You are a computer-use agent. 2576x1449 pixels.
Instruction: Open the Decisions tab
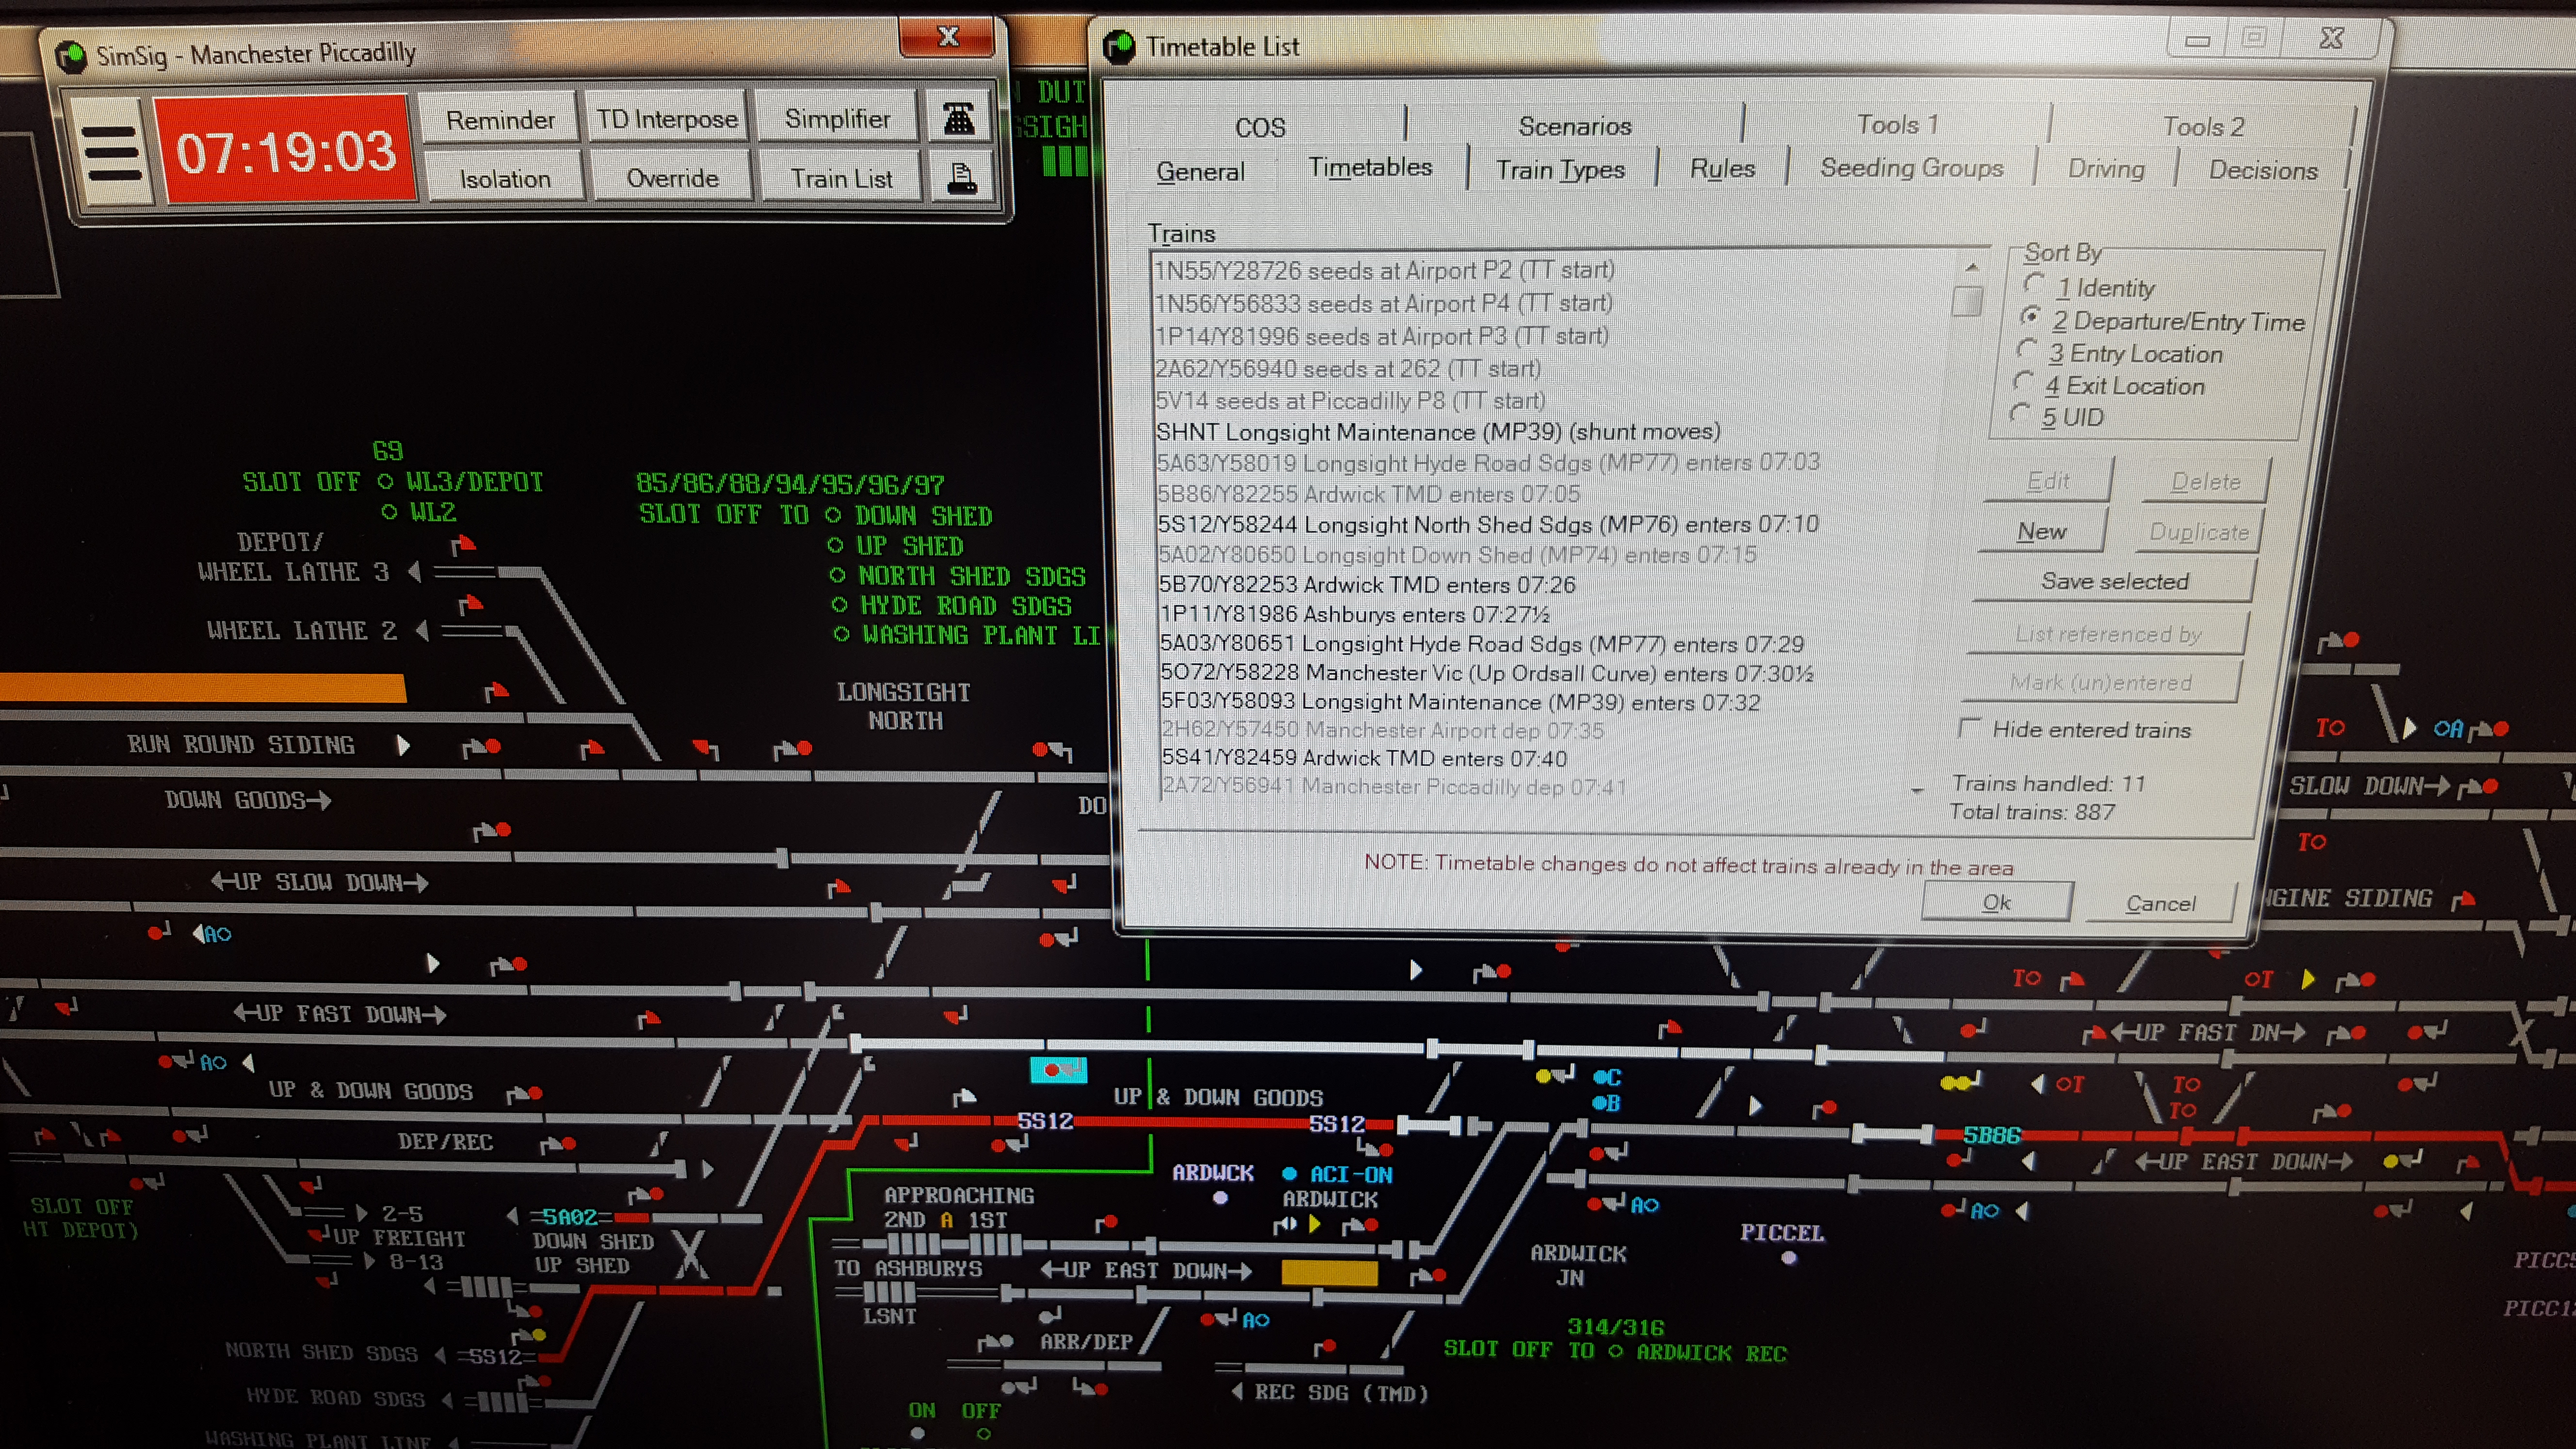[2263, 170]
